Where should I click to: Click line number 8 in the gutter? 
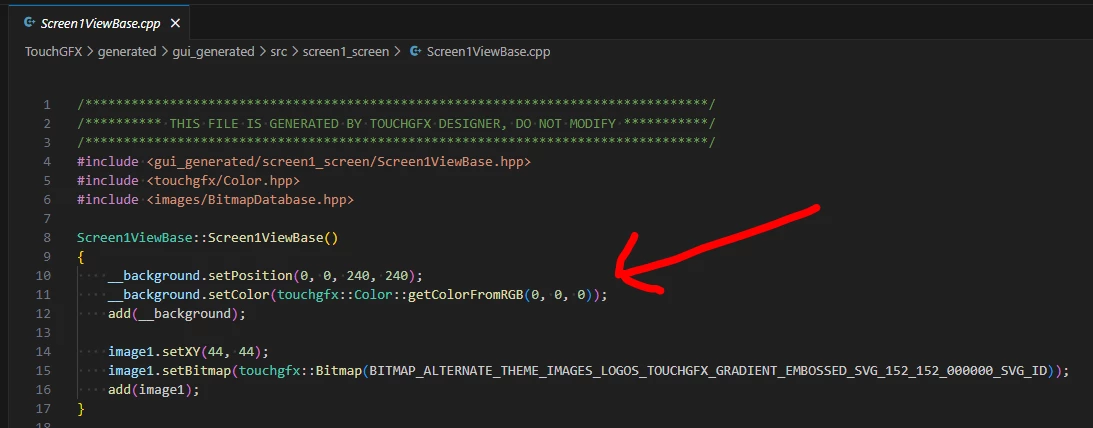47,238
